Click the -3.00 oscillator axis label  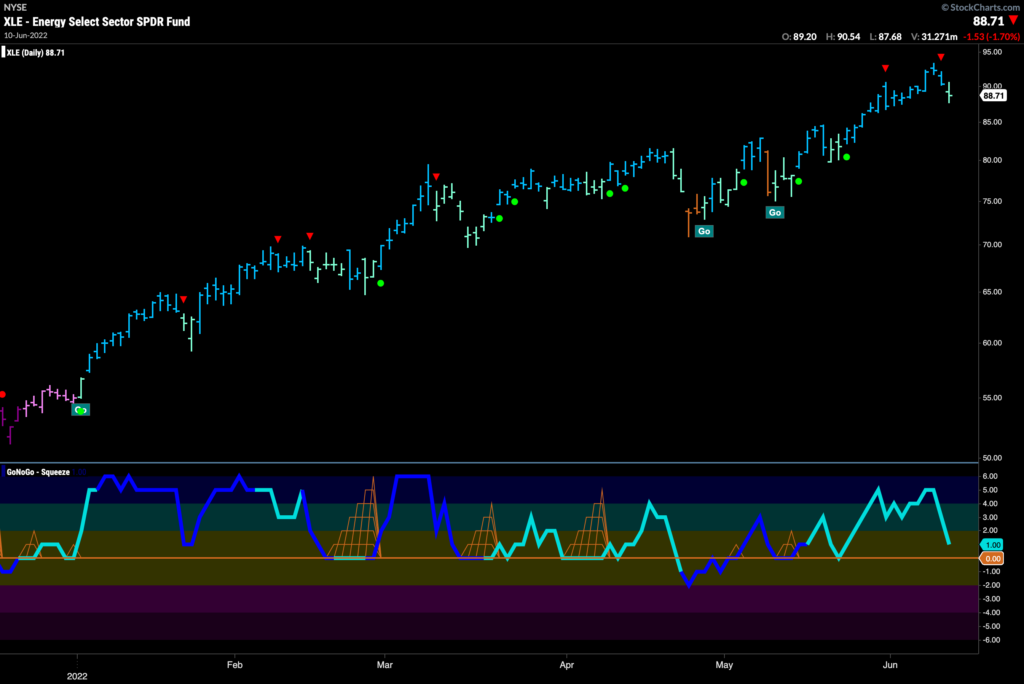click(x=989, y=599)
